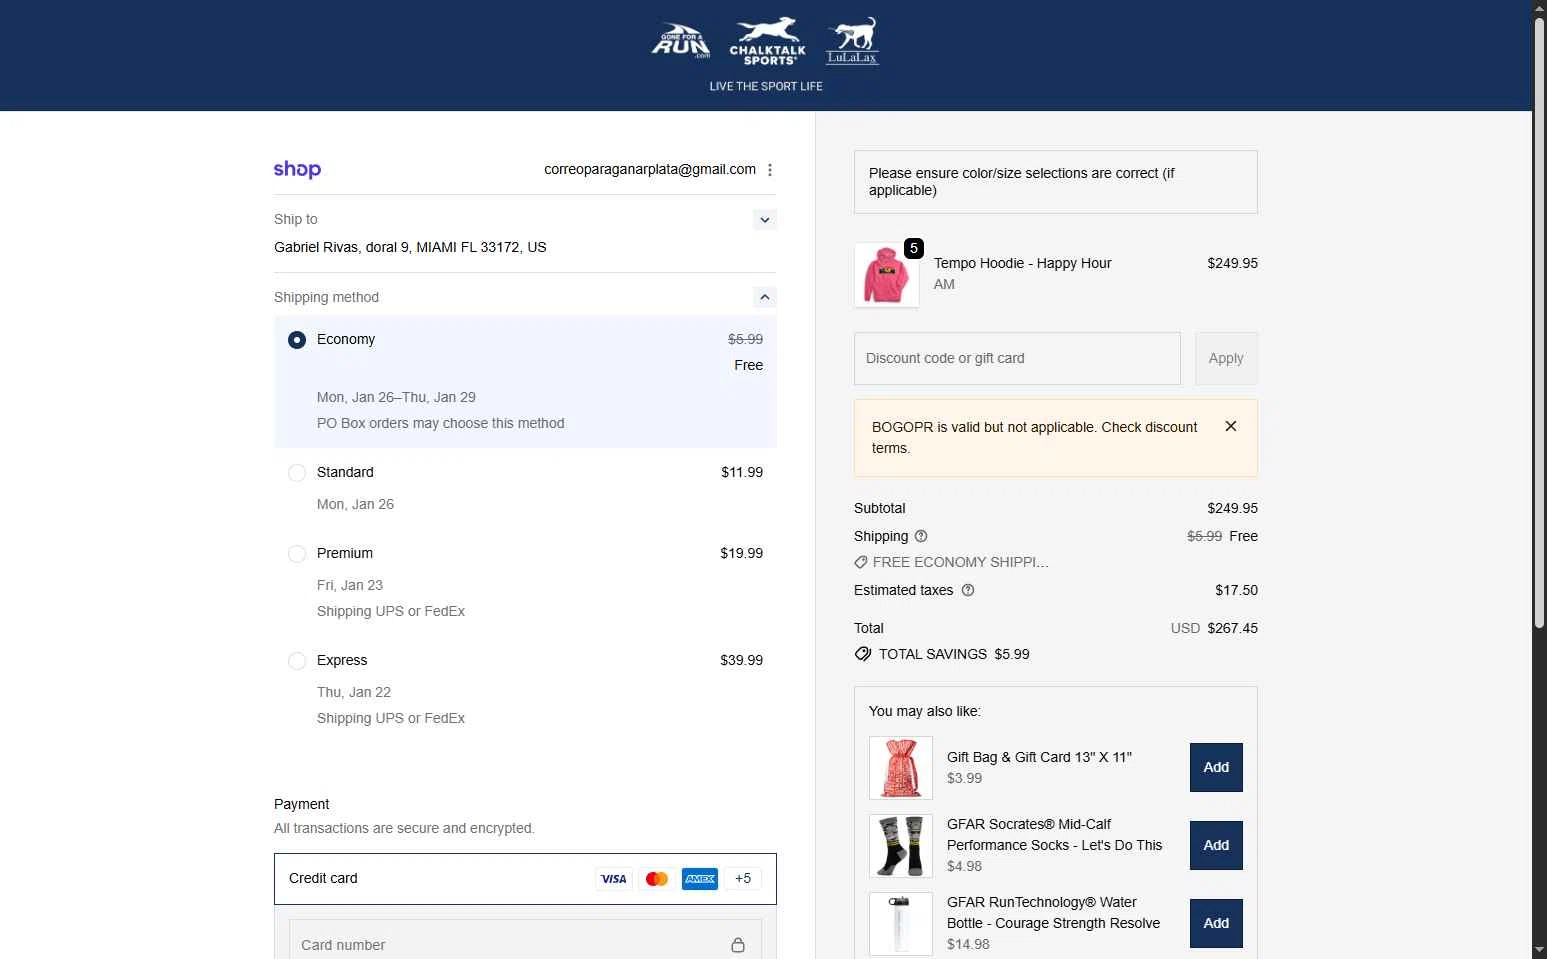Add GFAR Socrates socks to order

coord(1216,845)
